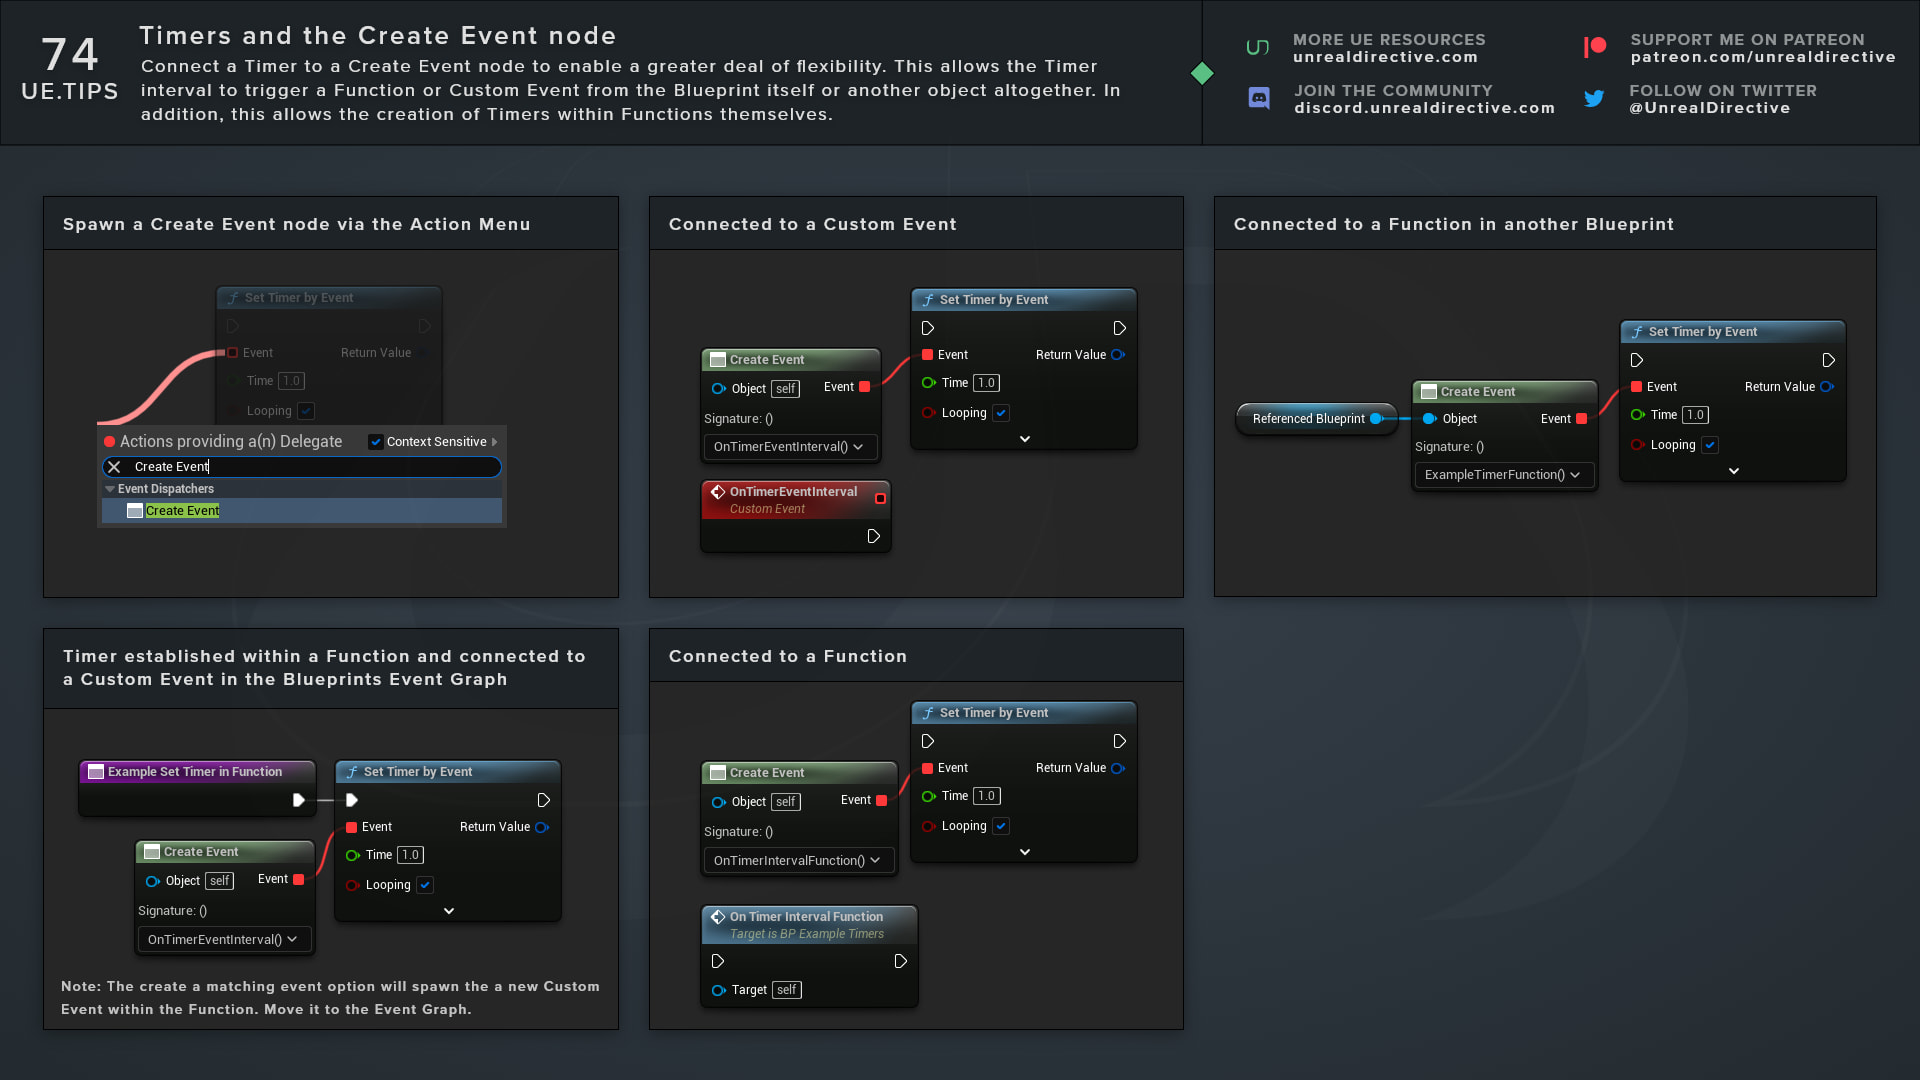Click the On Timer Interval Function node icon

coord(718,917)
